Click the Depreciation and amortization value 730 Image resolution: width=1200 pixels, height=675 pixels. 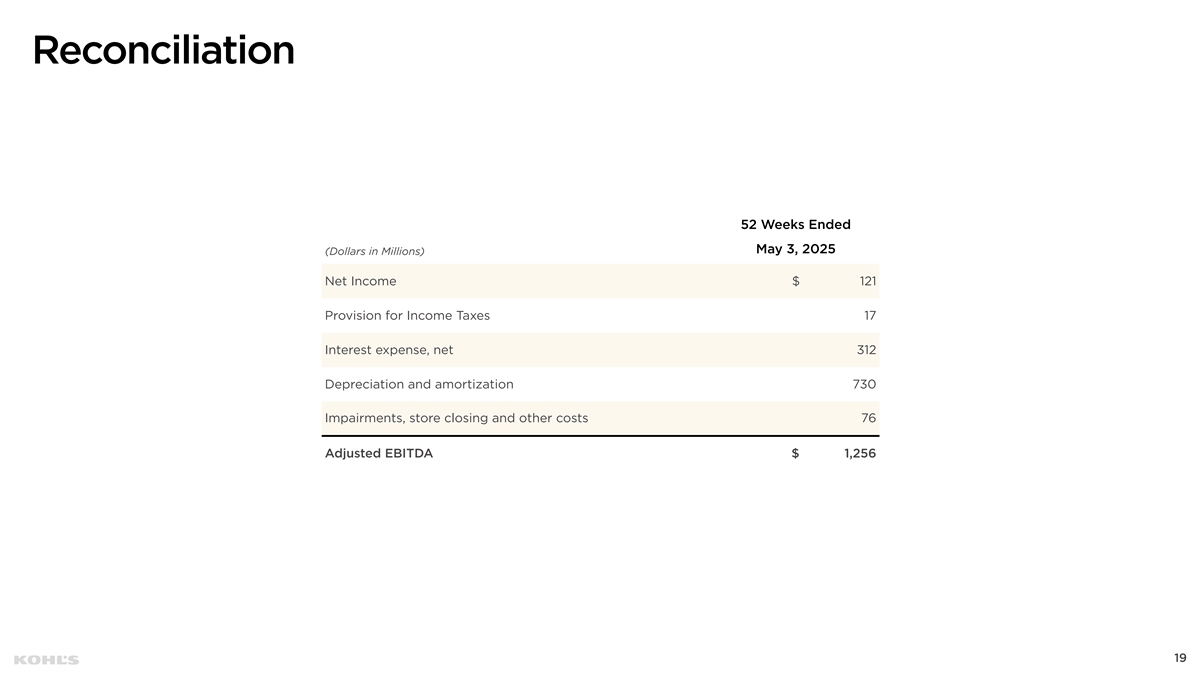click(x=865, y=384)
